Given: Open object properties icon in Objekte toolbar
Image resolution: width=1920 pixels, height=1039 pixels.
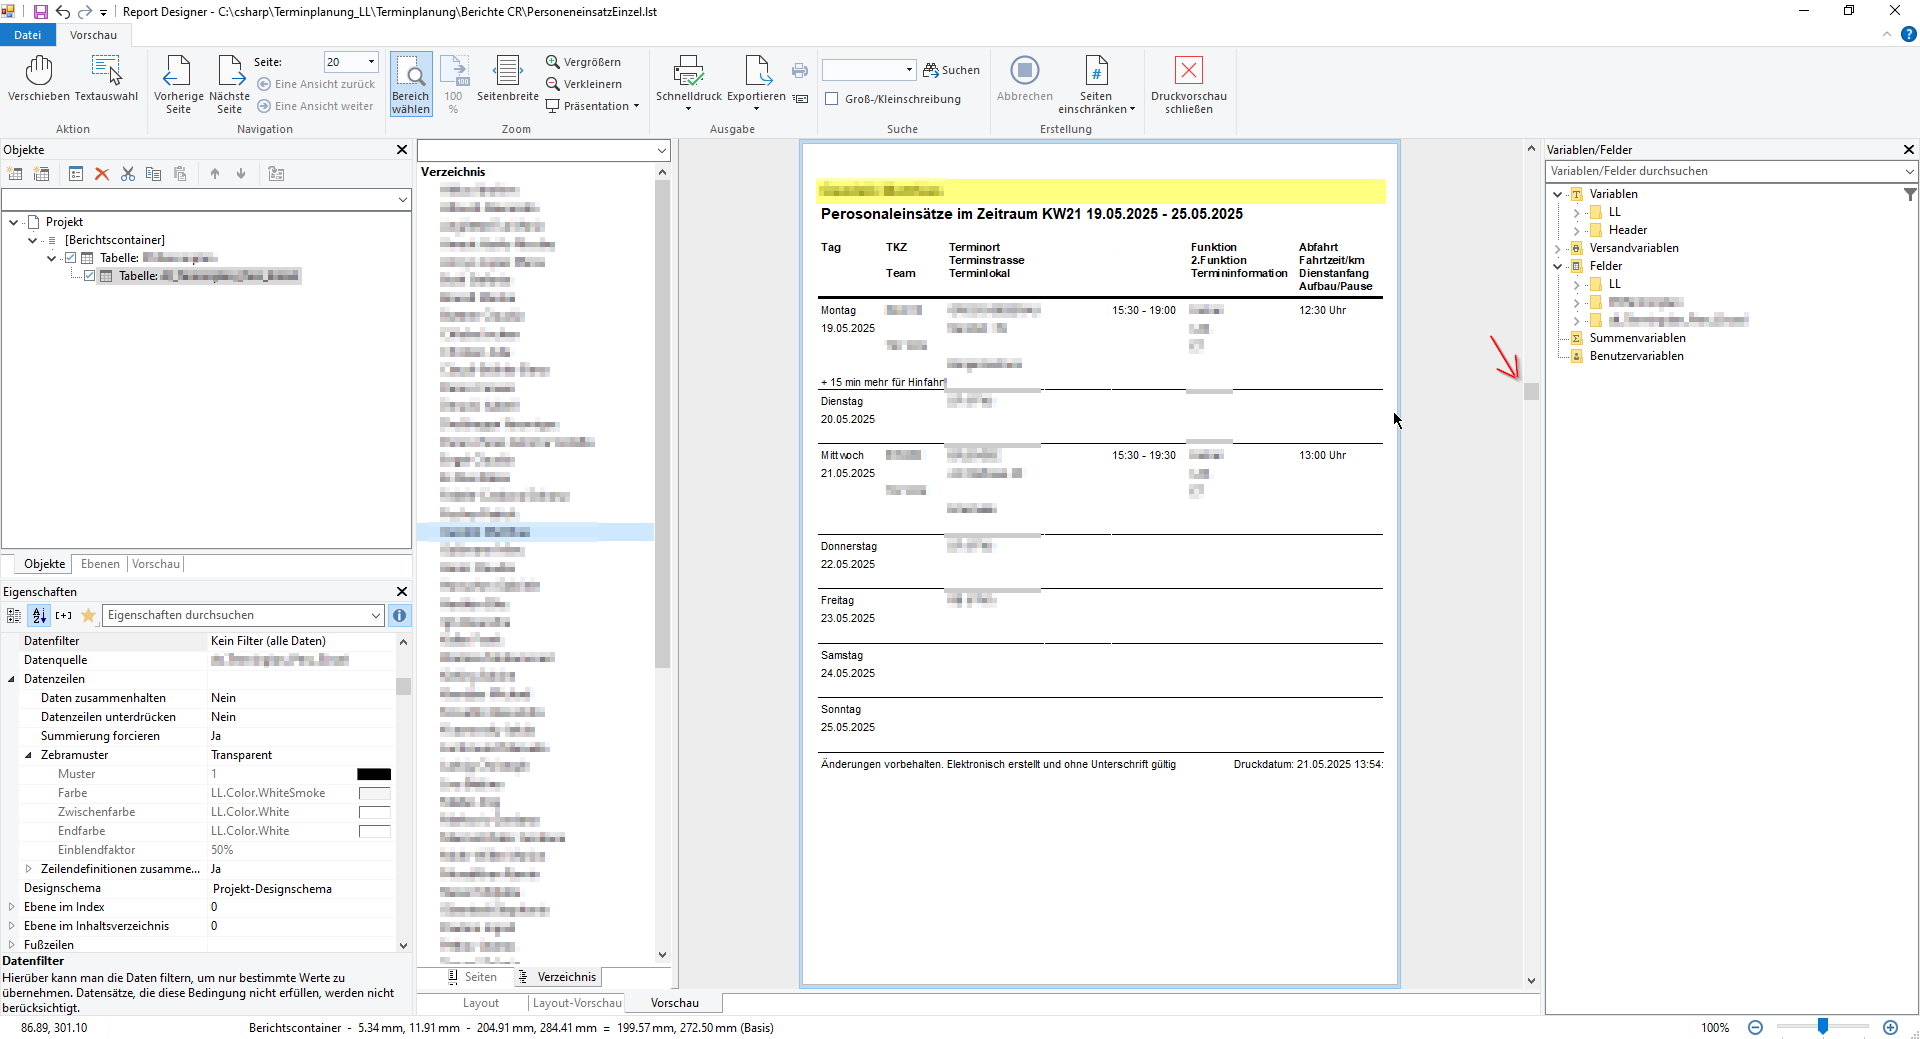Looking at the screenshot, I should (76, 174).
